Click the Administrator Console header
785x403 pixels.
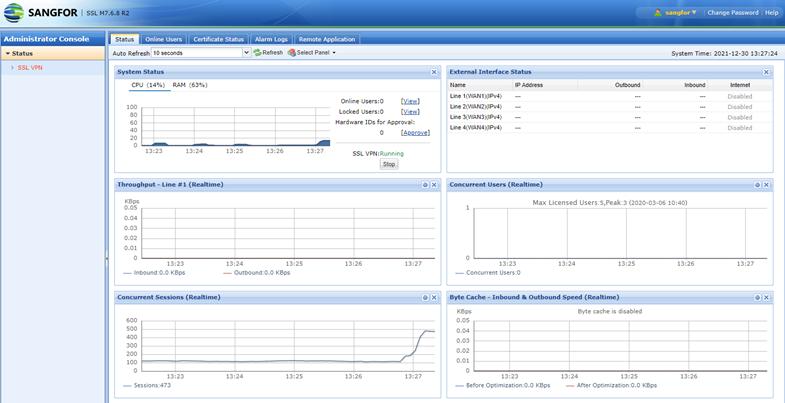[46, 39]
